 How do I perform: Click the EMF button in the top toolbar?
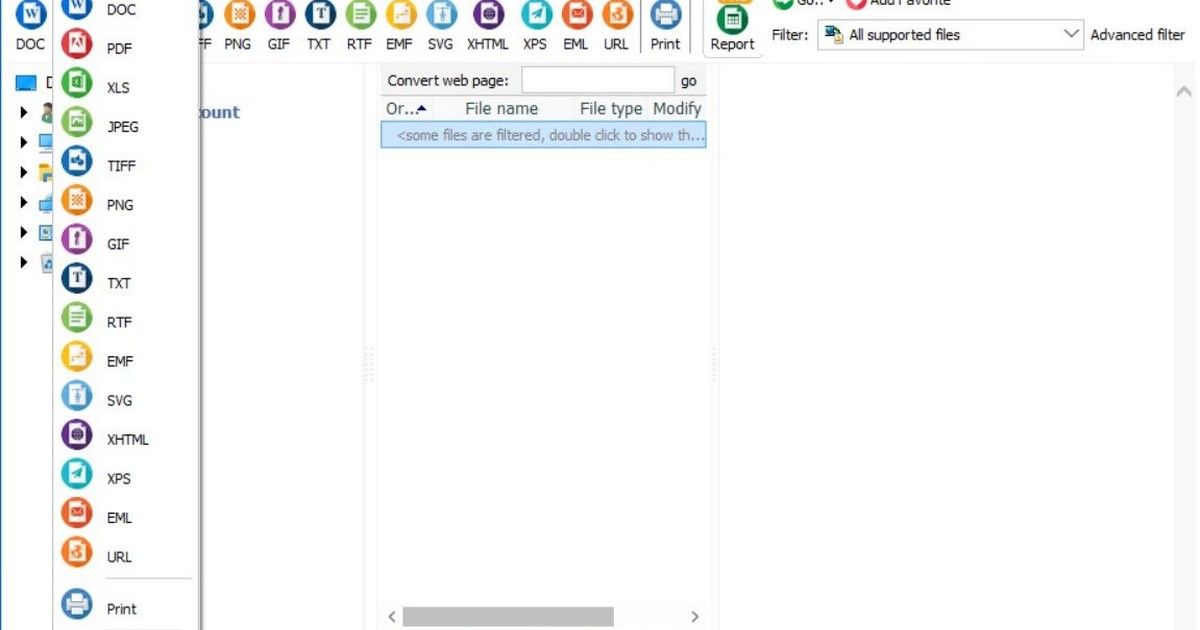400,24
